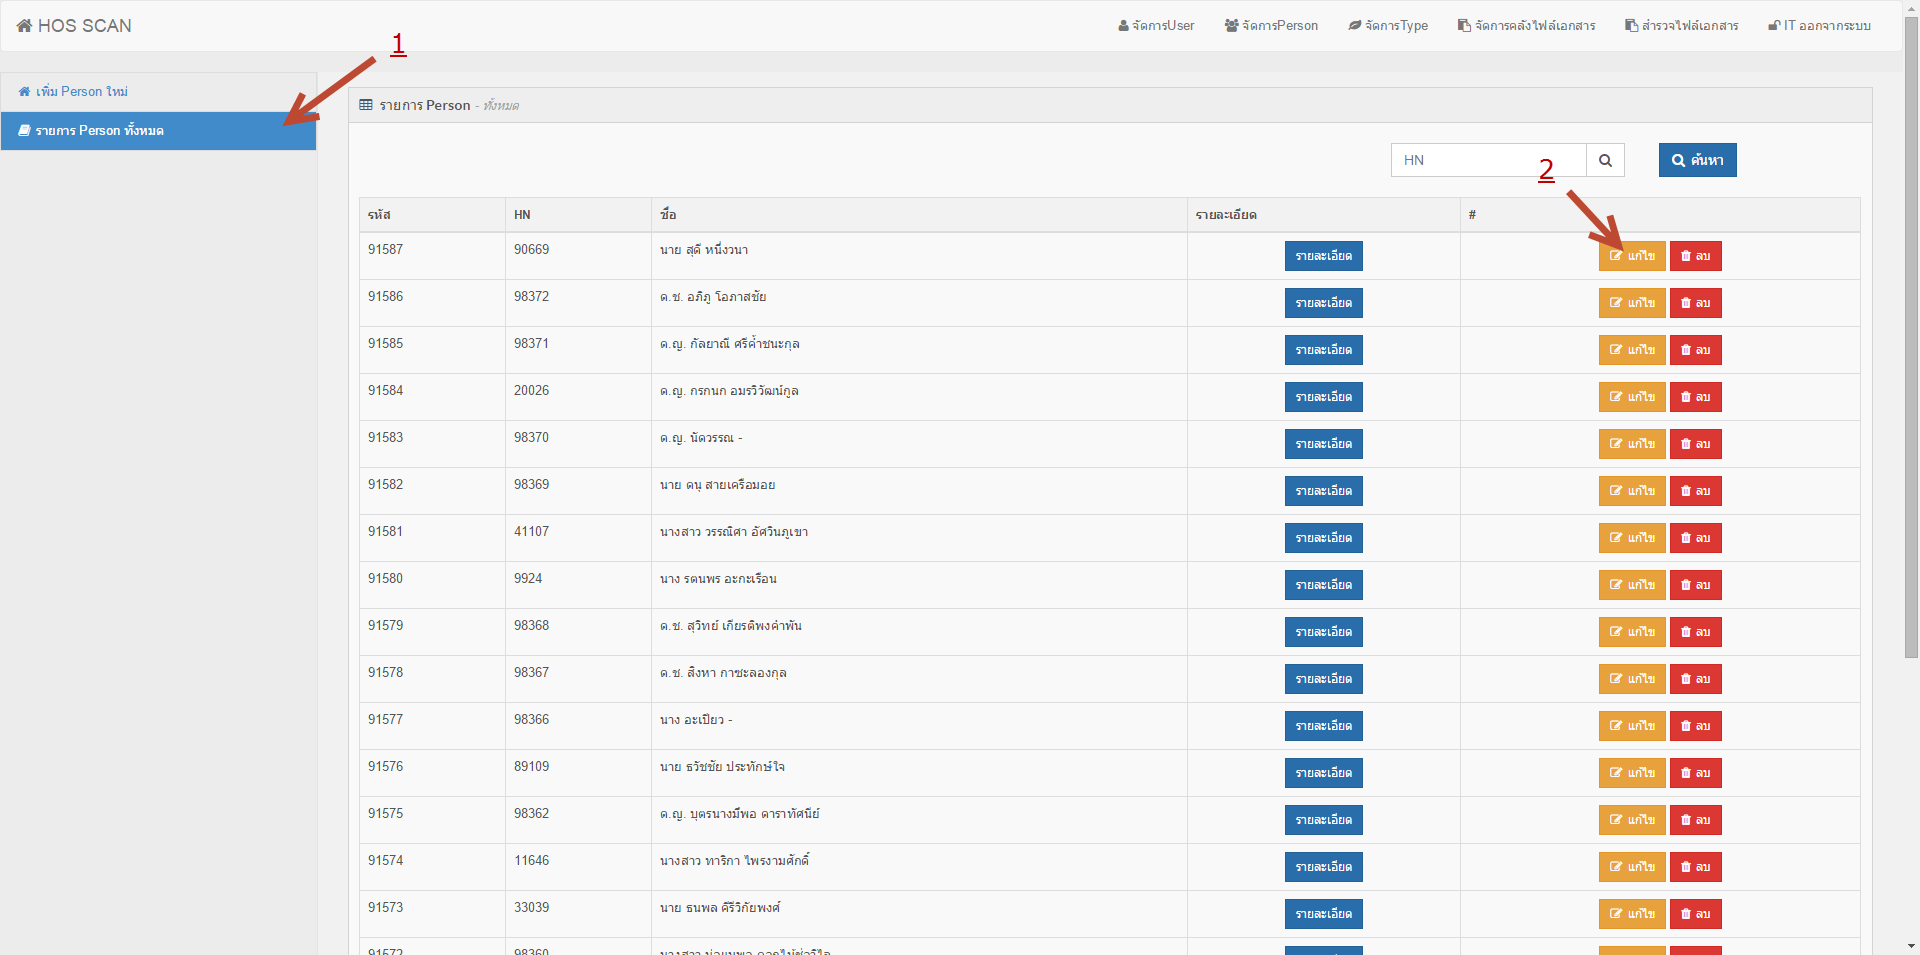Click magnifier icon beside HN field
The height and width of the screenshot is (955, 1920).
(1605, 160)
